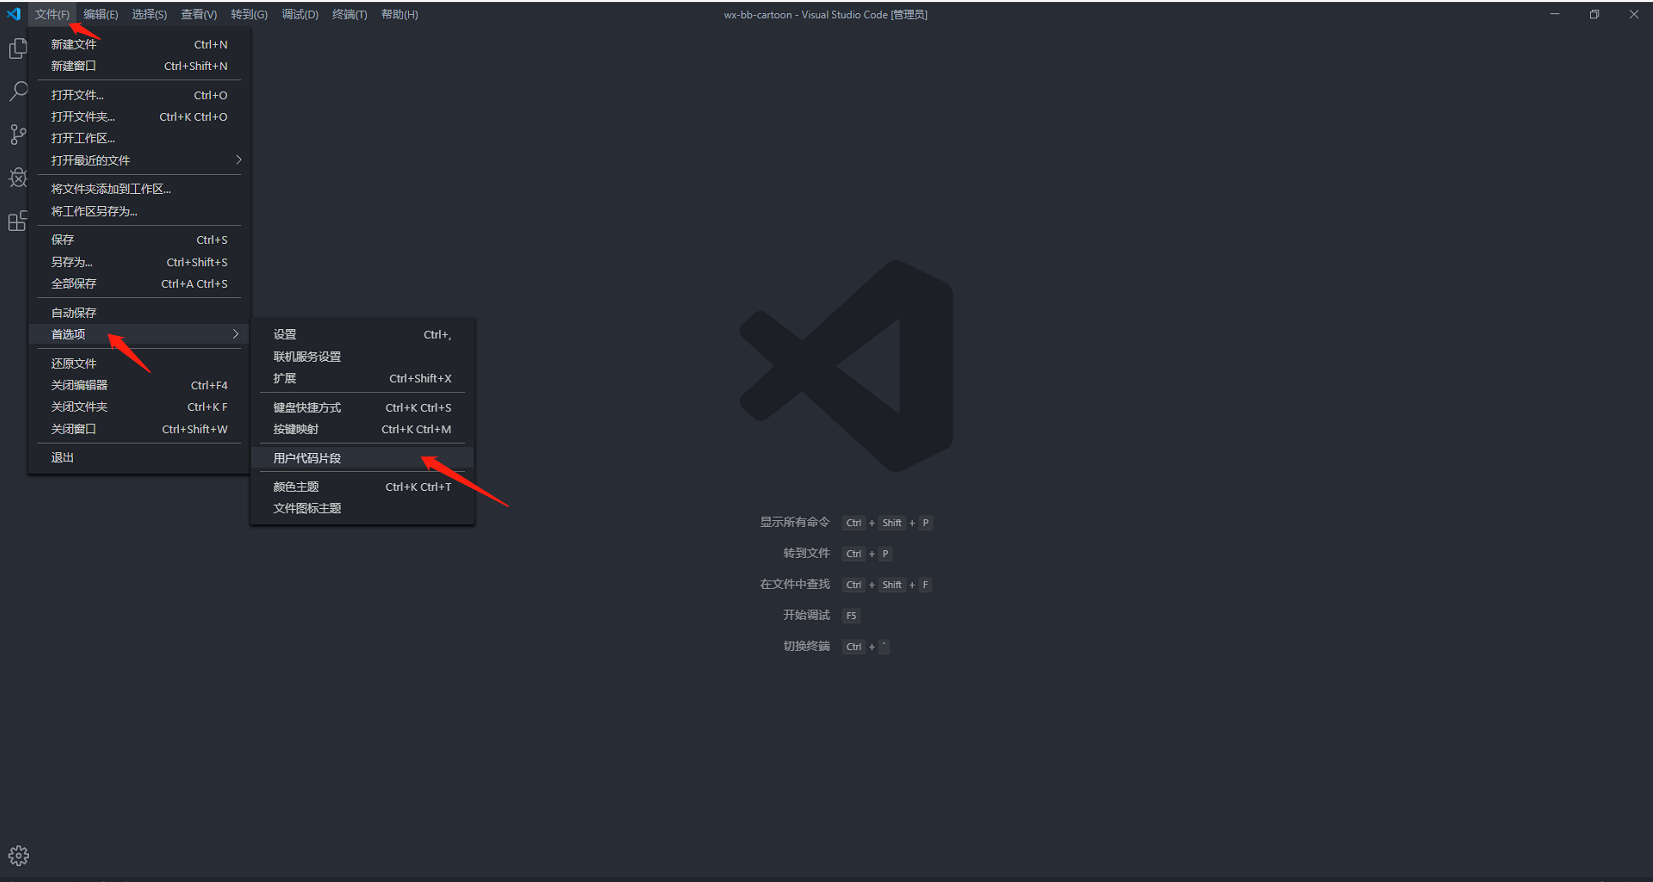Click 全部保存 menu entry
Screen dimensions: 1653x882
click(x=139, y=284)
